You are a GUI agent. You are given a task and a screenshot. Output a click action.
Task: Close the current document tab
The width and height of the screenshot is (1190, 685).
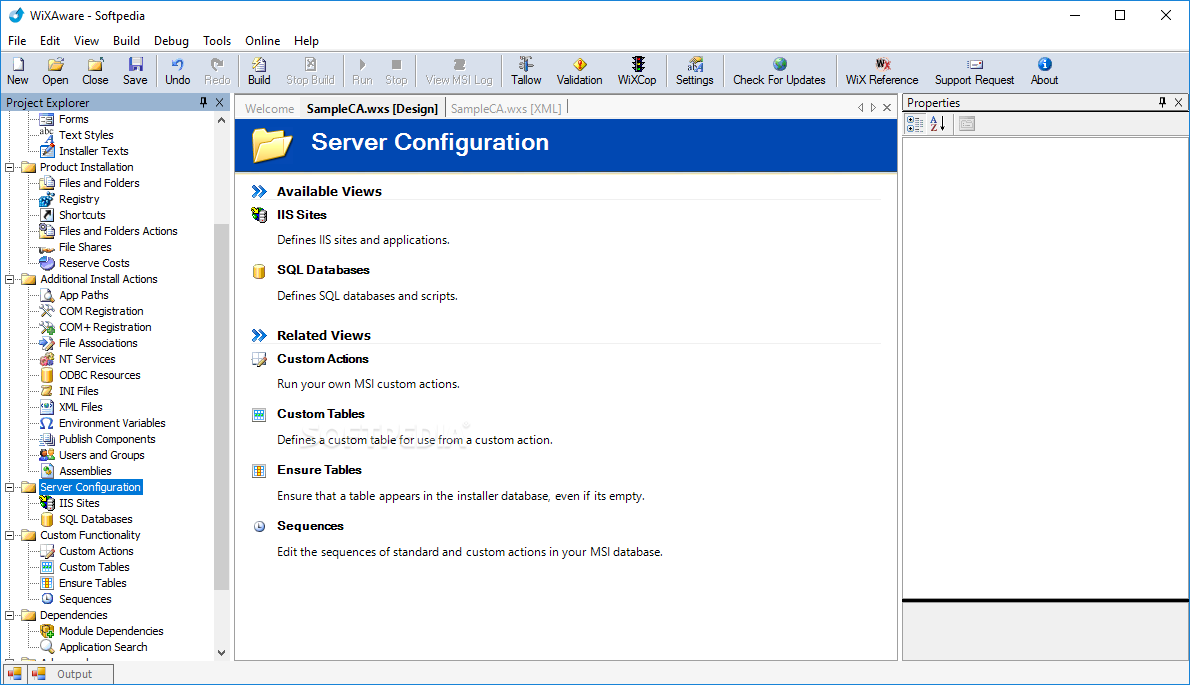[886, 108]
